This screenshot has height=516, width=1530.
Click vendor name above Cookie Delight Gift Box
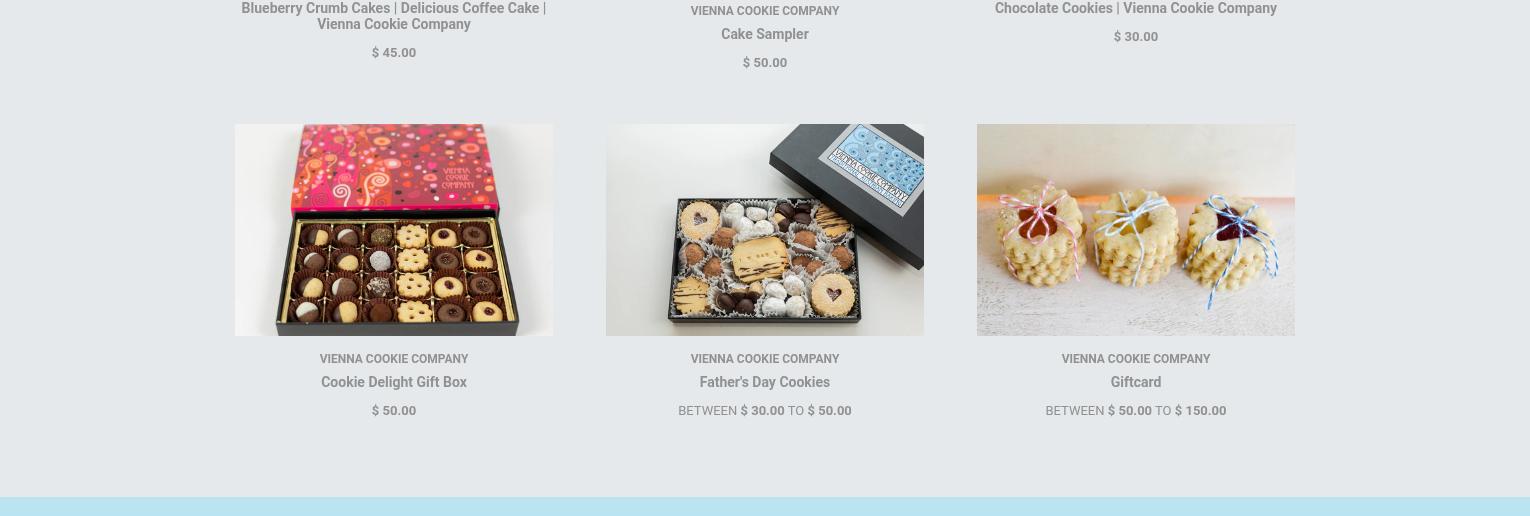point(394,359)
